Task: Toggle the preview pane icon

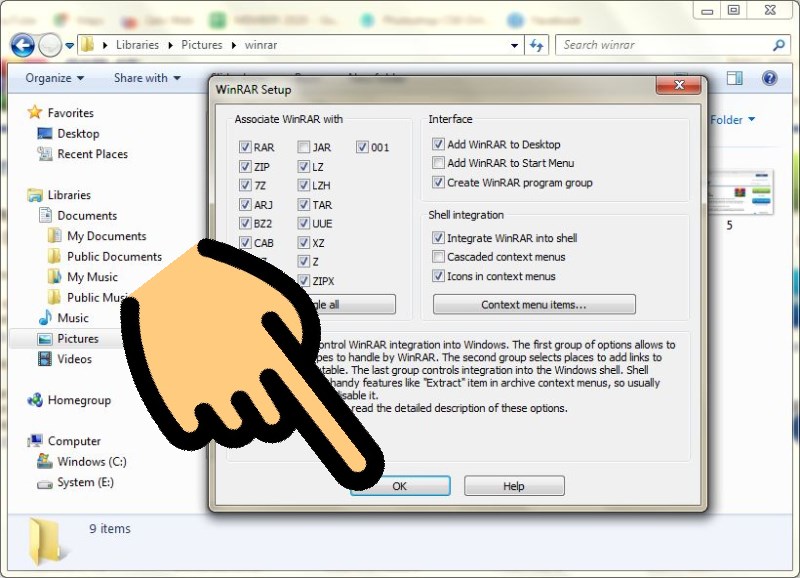Action: (735, 78)
